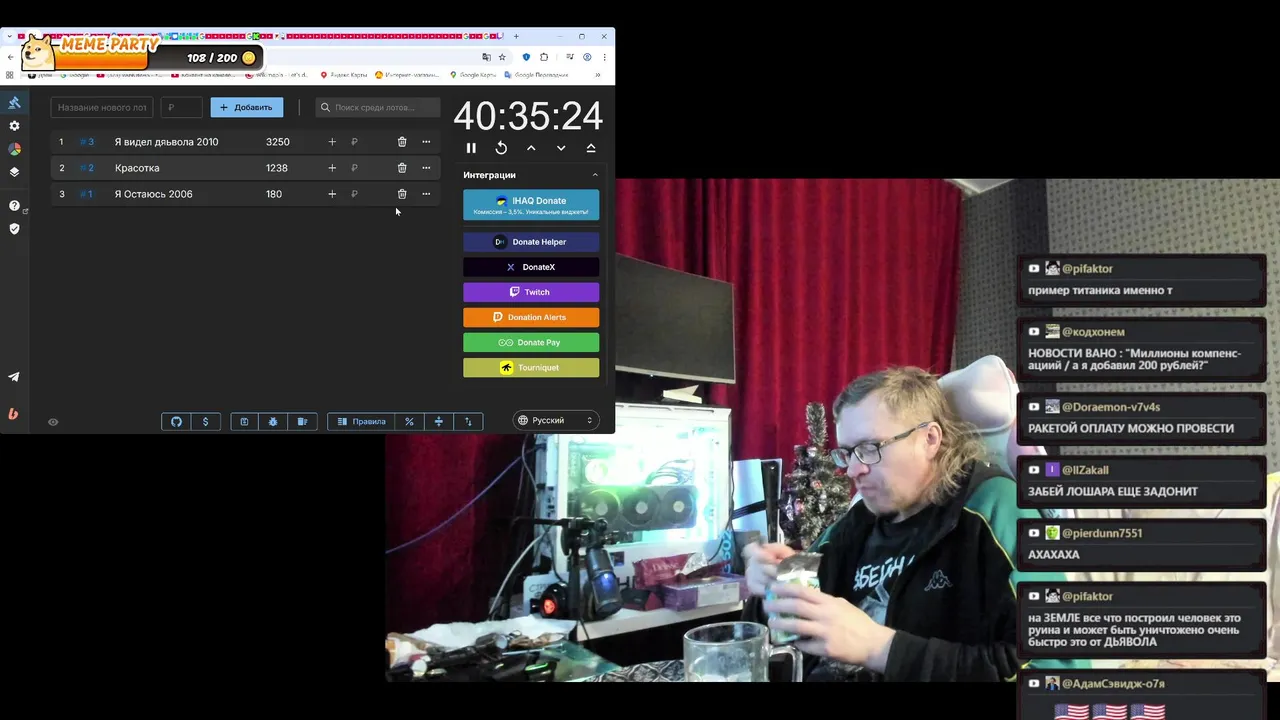Screen dimensions: 1280x720
Task: Open more options for Красотка
Action: pyautogui.click(x=426, y=168)
